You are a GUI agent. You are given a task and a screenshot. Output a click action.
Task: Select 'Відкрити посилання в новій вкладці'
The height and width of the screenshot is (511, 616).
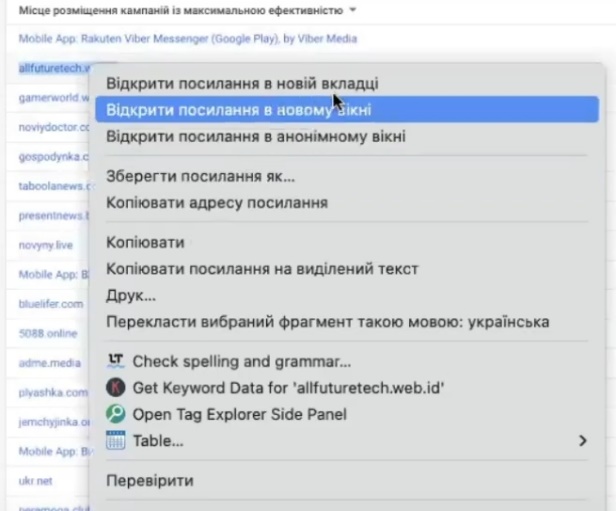click(242, 83)
